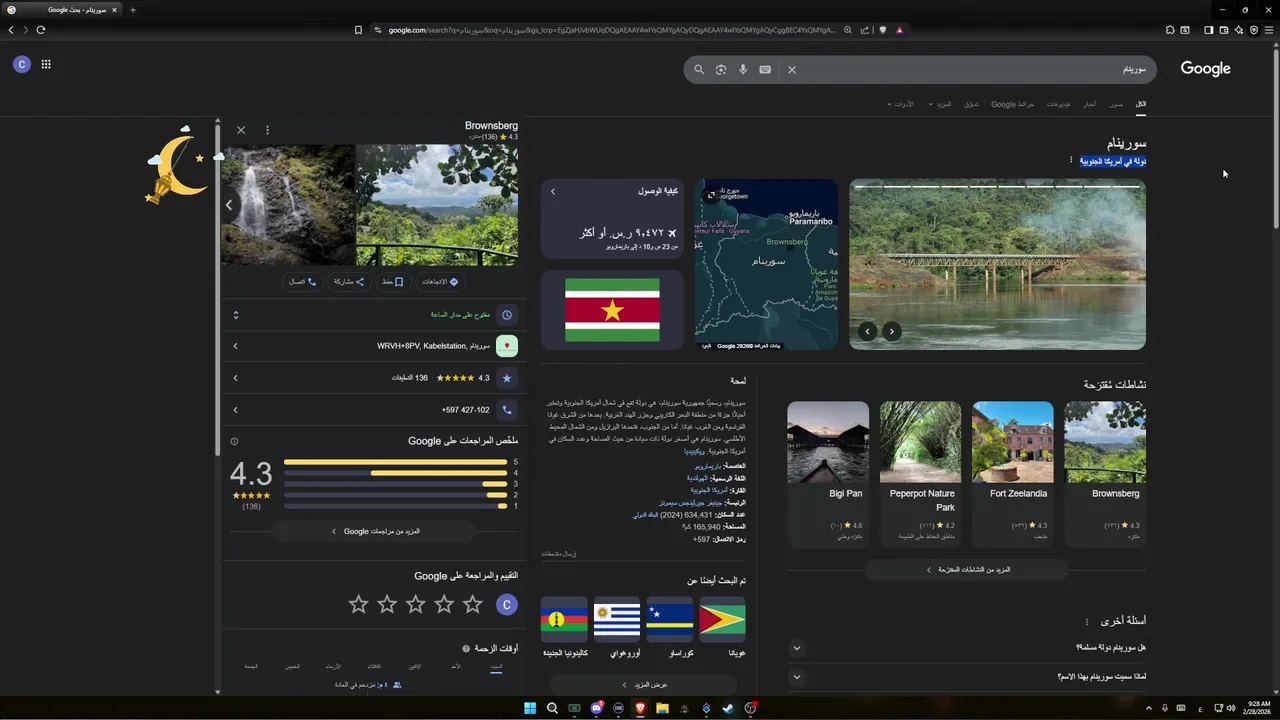Open the Suriname flag image card
This screenshot has height=720, width=1280.
pyautogui.click(x=612, y=310)
